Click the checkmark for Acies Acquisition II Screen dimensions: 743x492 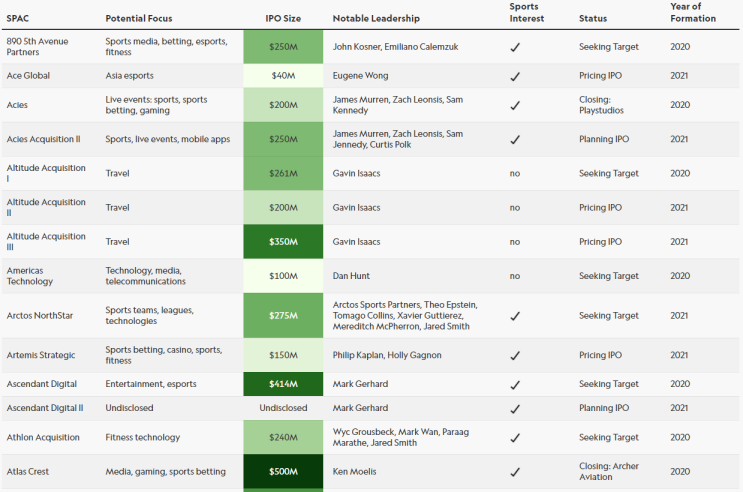[x=515, y=140]
